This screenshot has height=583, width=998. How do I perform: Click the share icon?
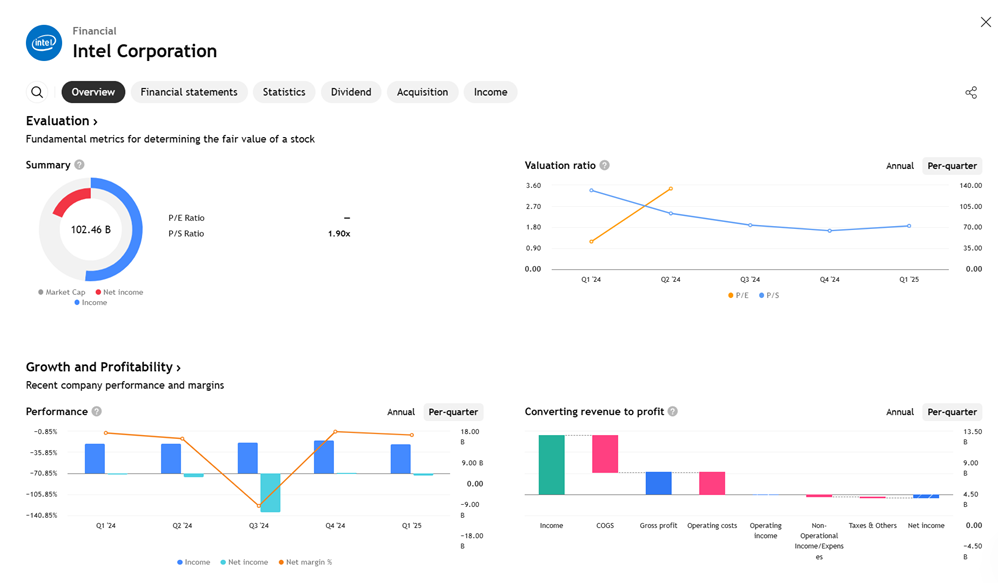click(971, 93)
